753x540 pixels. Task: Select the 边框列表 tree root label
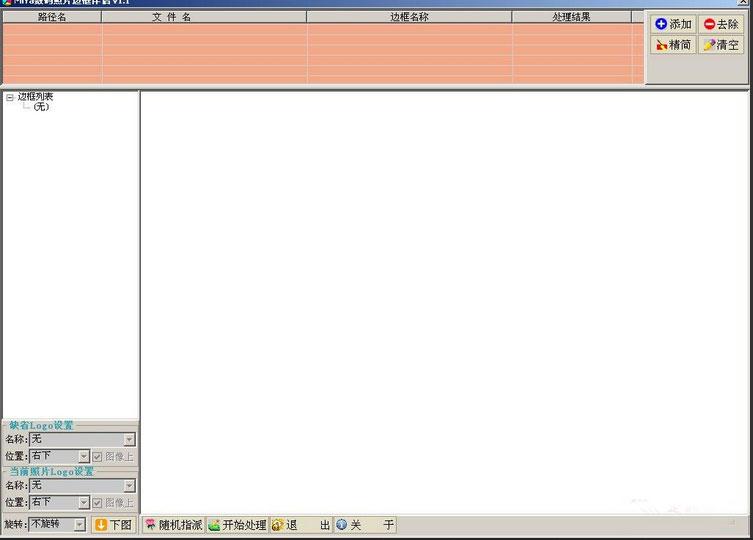[35, 97]
